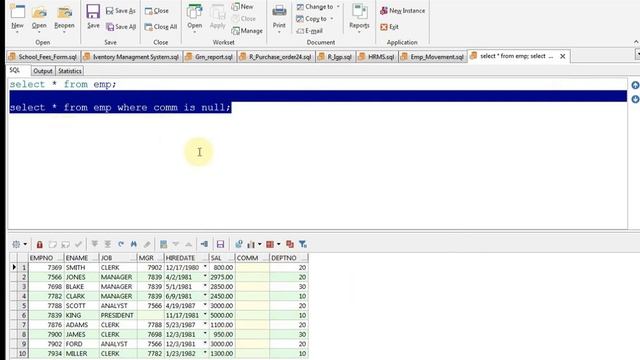
Task: Go to previous statement with the up arrow
Action: (x=635, y=85)
